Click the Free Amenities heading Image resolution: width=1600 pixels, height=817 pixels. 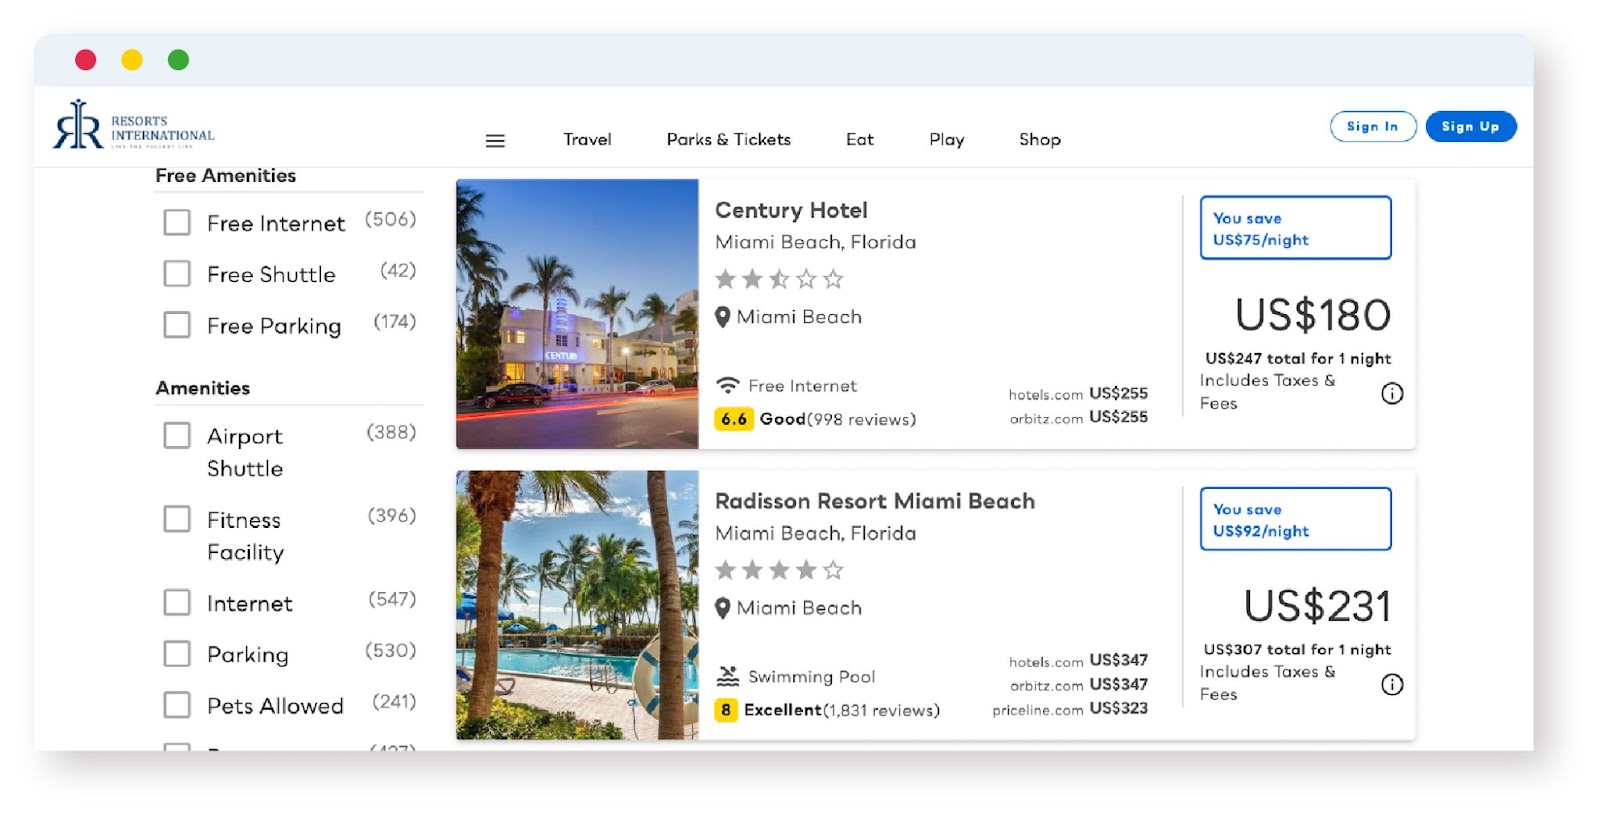coord(226,176)
